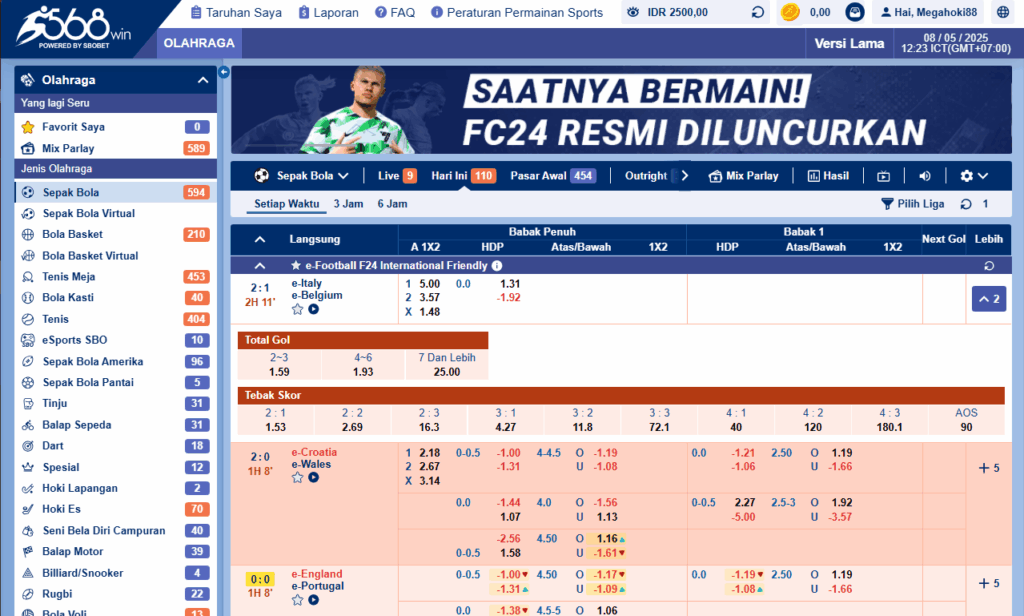The width and height of the screenshot is (1024, 616).
Task: Collapse the Olahraga sidebar panel
Action: [x=203, y=80]
